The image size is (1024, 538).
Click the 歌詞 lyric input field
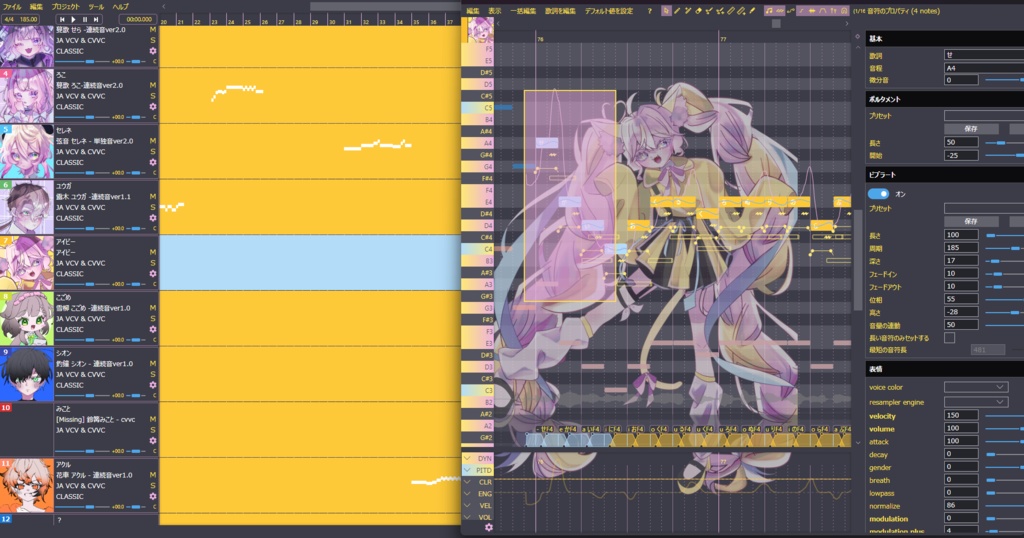coord(984,55)
